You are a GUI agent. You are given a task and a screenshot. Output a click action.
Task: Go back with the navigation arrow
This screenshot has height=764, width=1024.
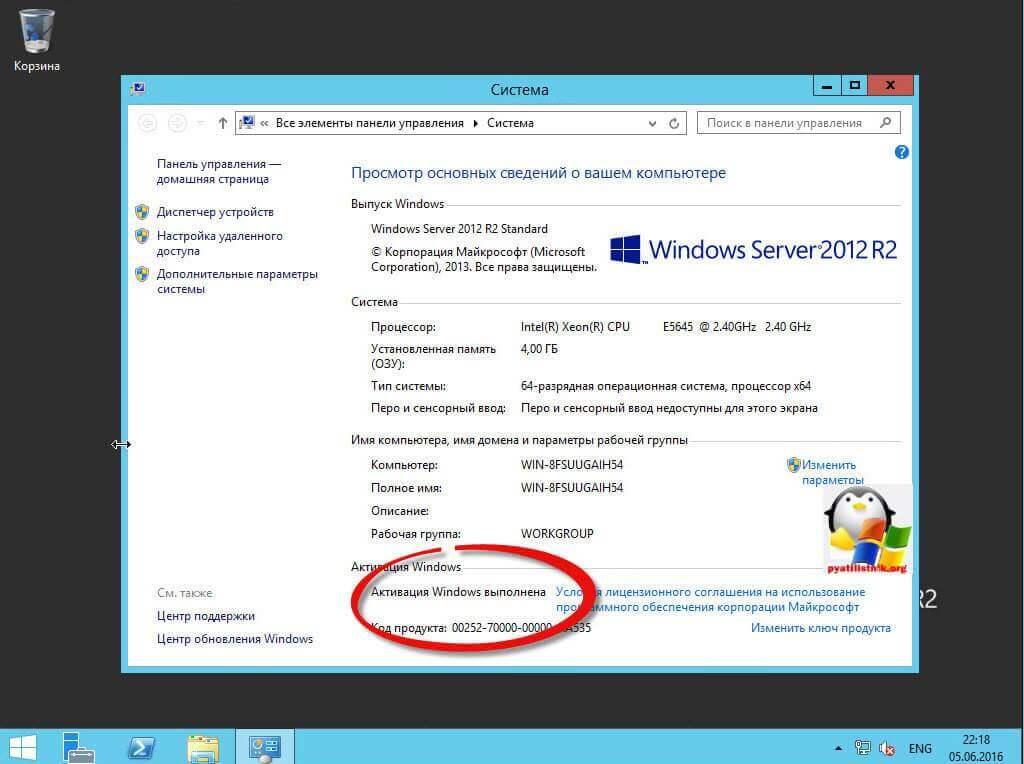pos(148,123)
